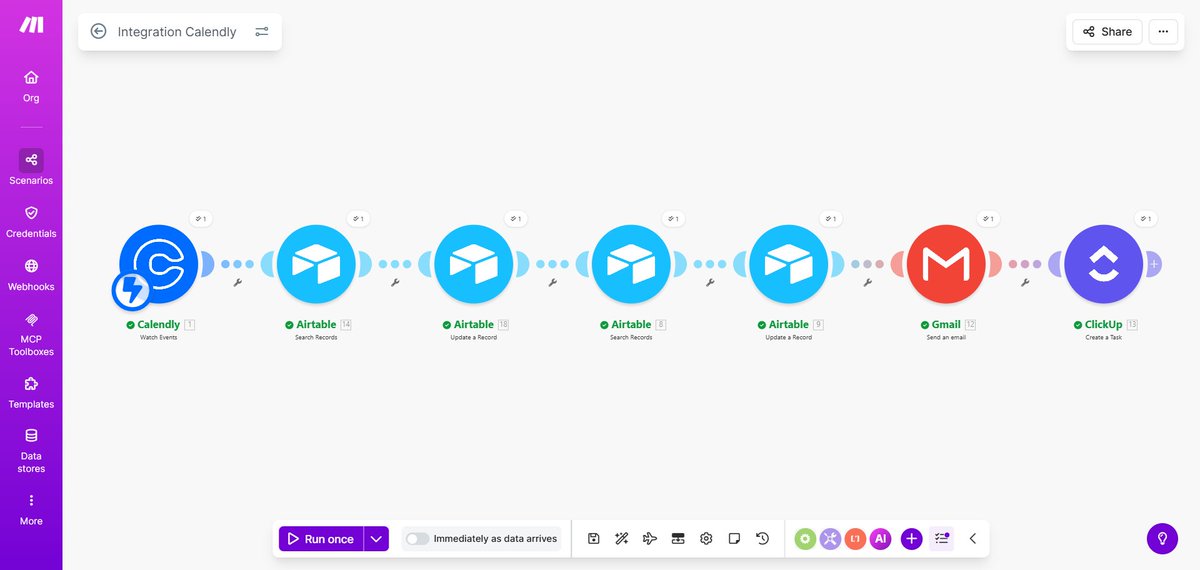Click the Create a Task caption

click(1103, 337)
